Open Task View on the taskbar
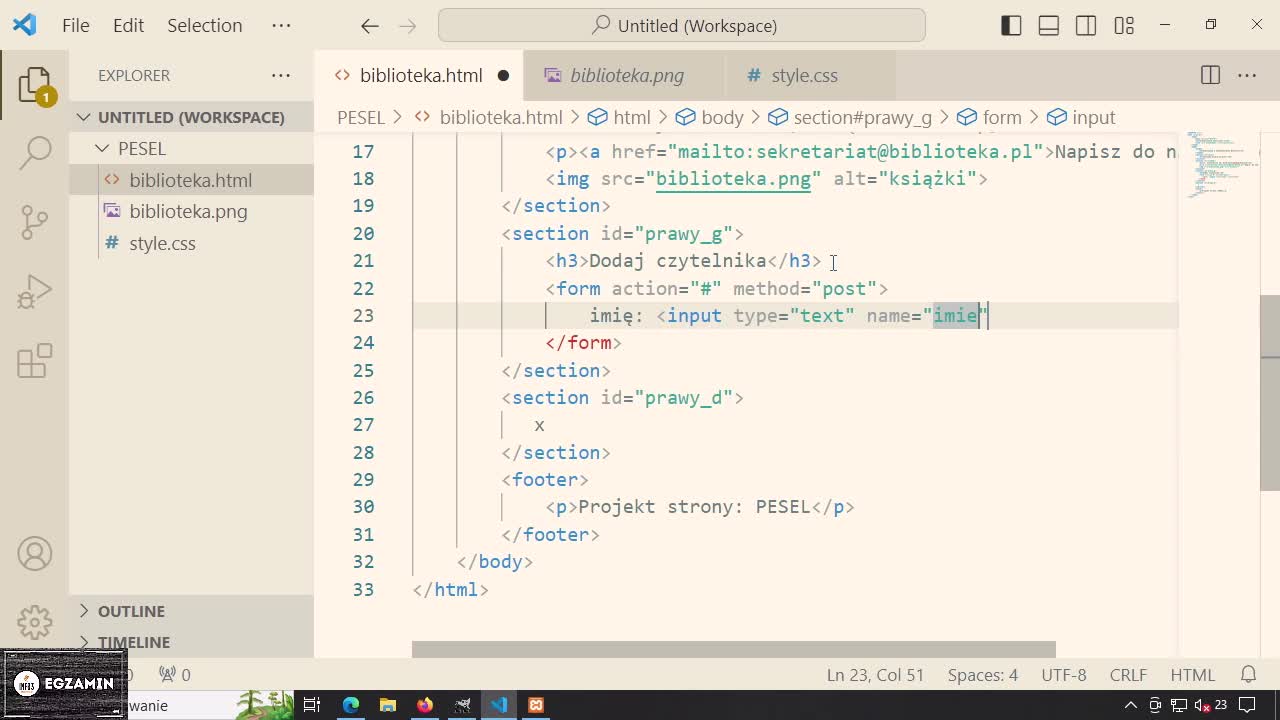Viewport: 1280px width, 720px height. pos(312,705)
